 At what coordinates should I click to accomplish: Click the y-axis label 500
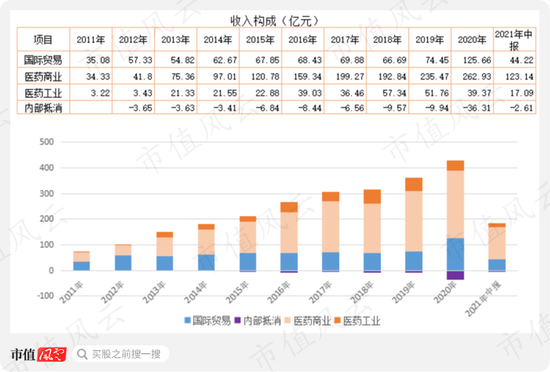coord(47,142)
